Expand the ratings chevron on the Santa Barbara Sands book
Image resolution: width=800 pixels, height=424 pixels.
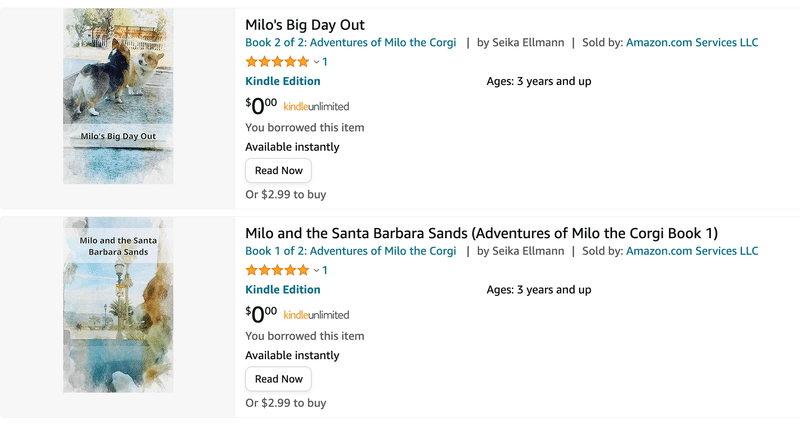tap(316, 271)
